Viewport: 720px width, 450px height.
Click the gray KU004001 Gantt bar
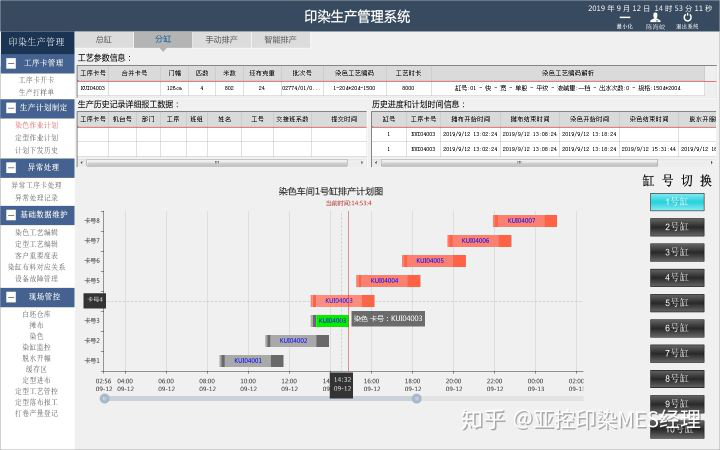(252, 361)
